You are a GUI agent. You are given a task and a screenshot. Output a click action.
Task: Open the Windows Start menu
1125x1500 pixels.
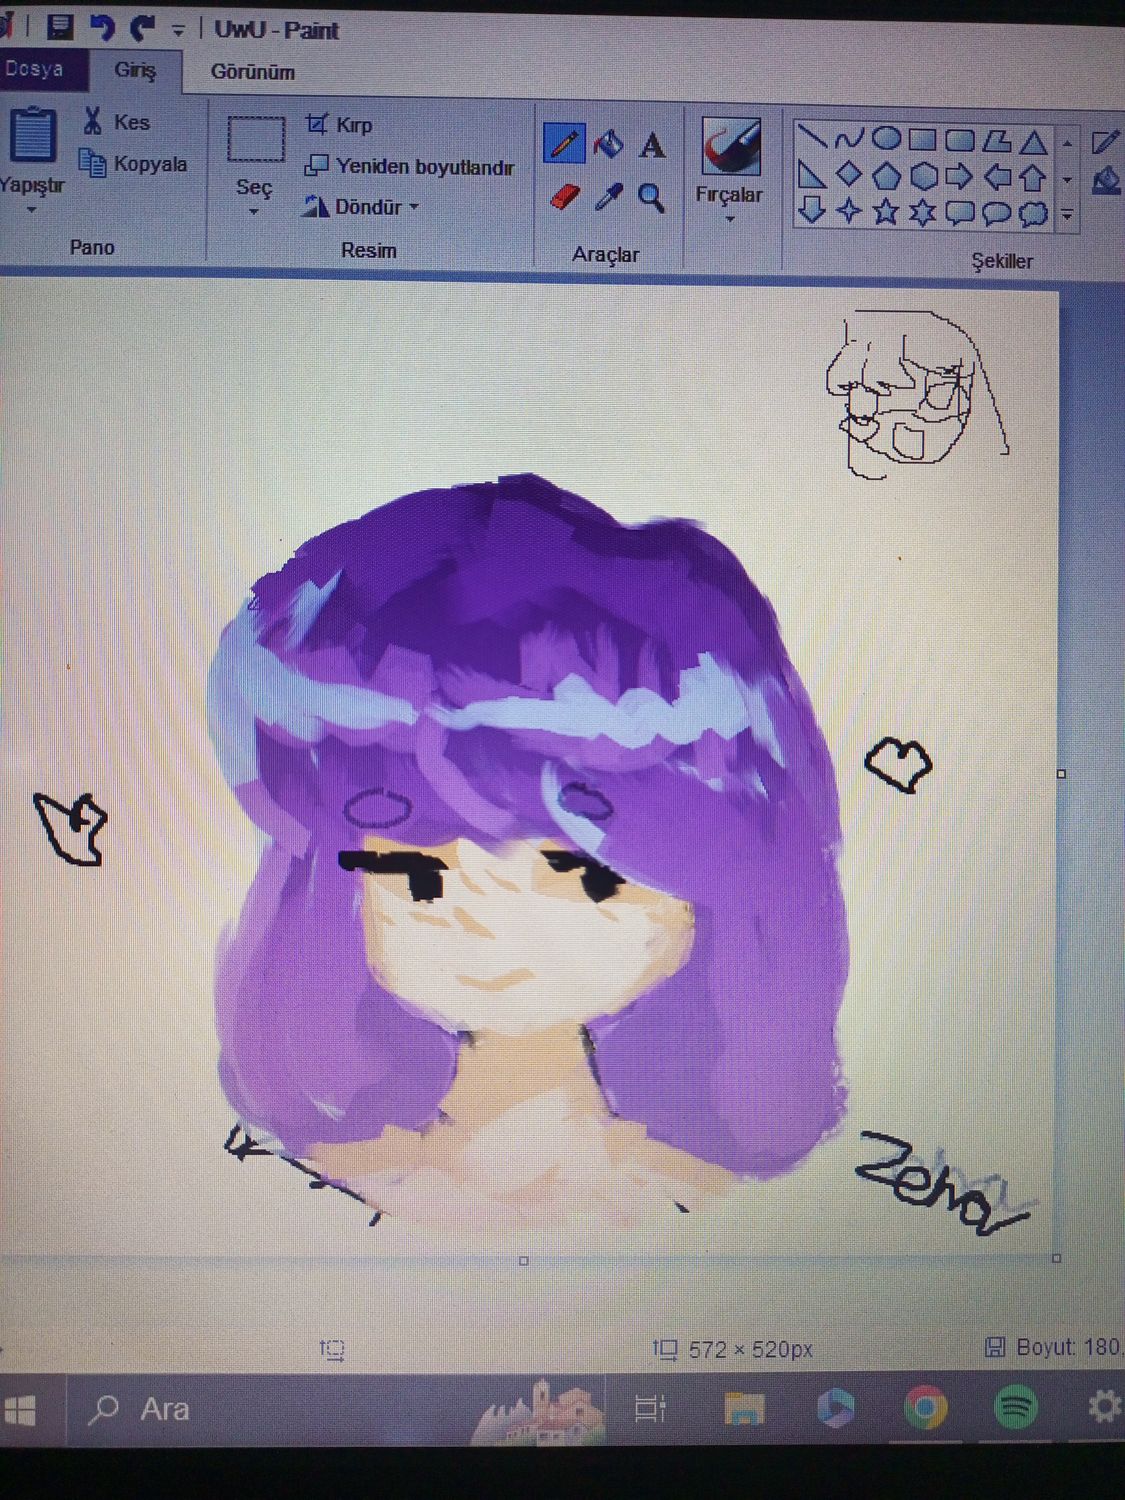click(x=22, y=1410)
